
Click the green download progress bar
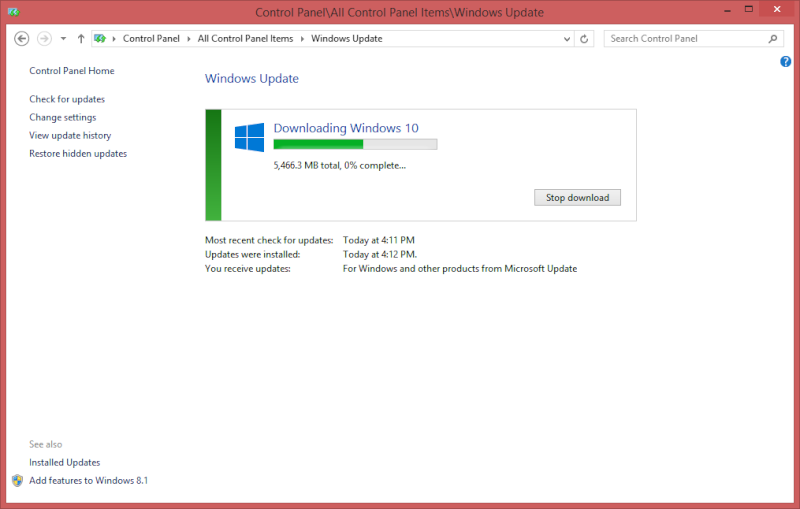355,144
